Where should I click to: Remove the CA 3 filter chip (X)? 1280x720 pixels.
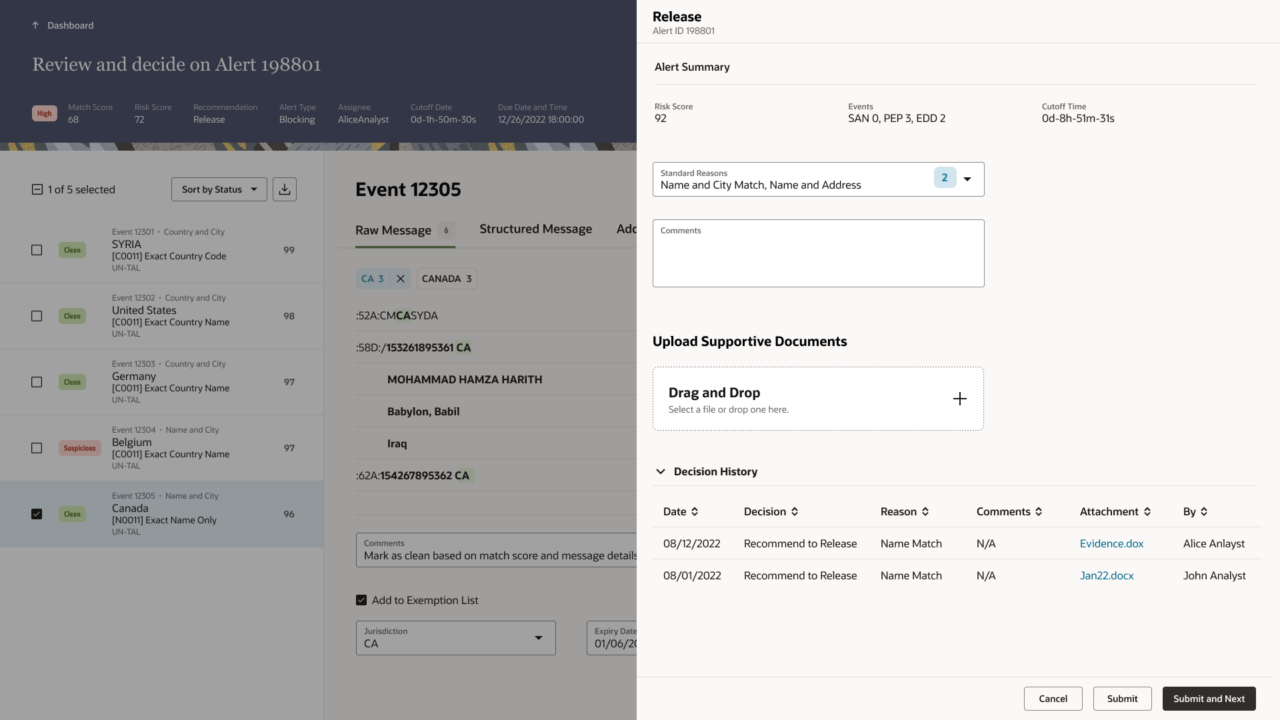tap(400, 279)
